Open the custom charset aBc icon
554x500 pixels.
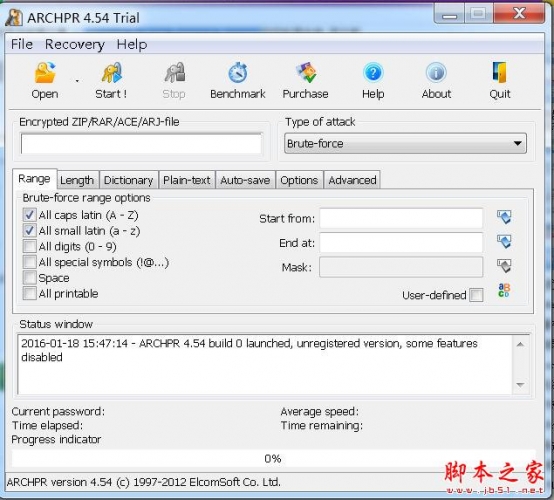pos(504,290)
